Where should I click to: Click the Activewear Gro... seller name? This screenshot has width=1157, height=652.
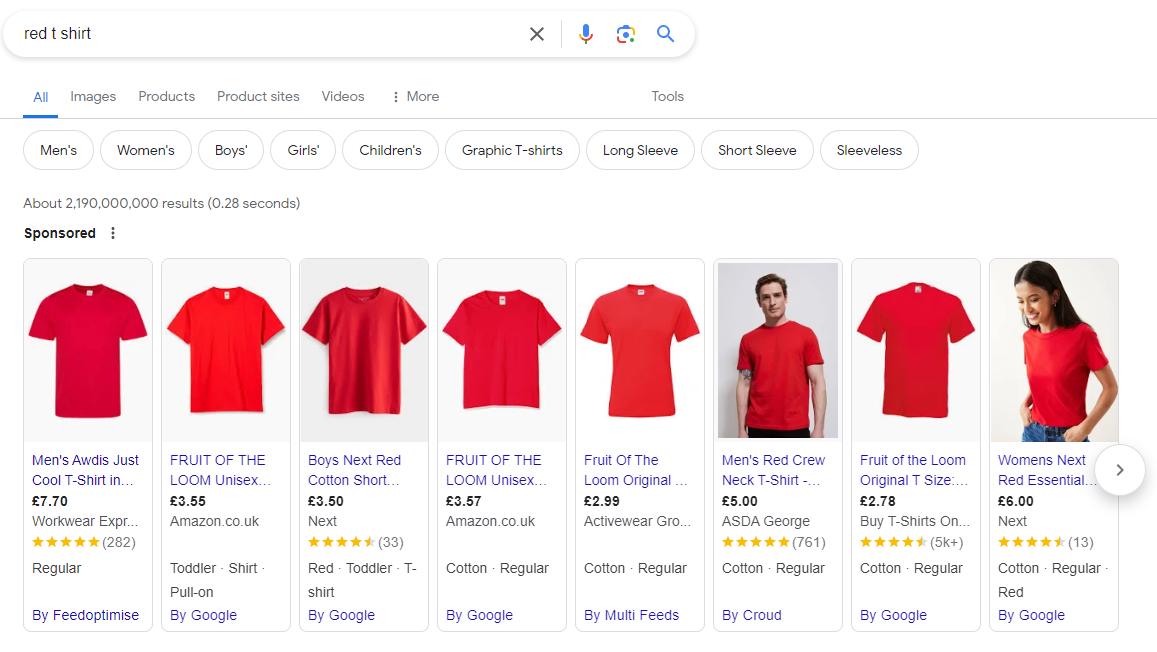click(638, 521)
